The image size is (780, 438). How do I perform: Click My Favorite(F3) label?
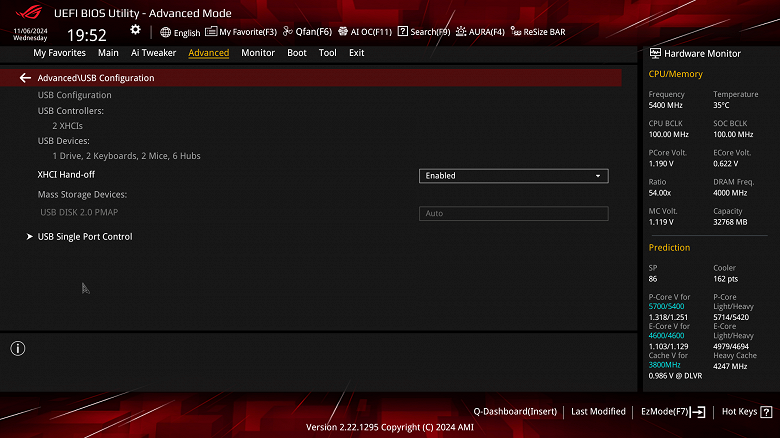[x=248, y=32]
